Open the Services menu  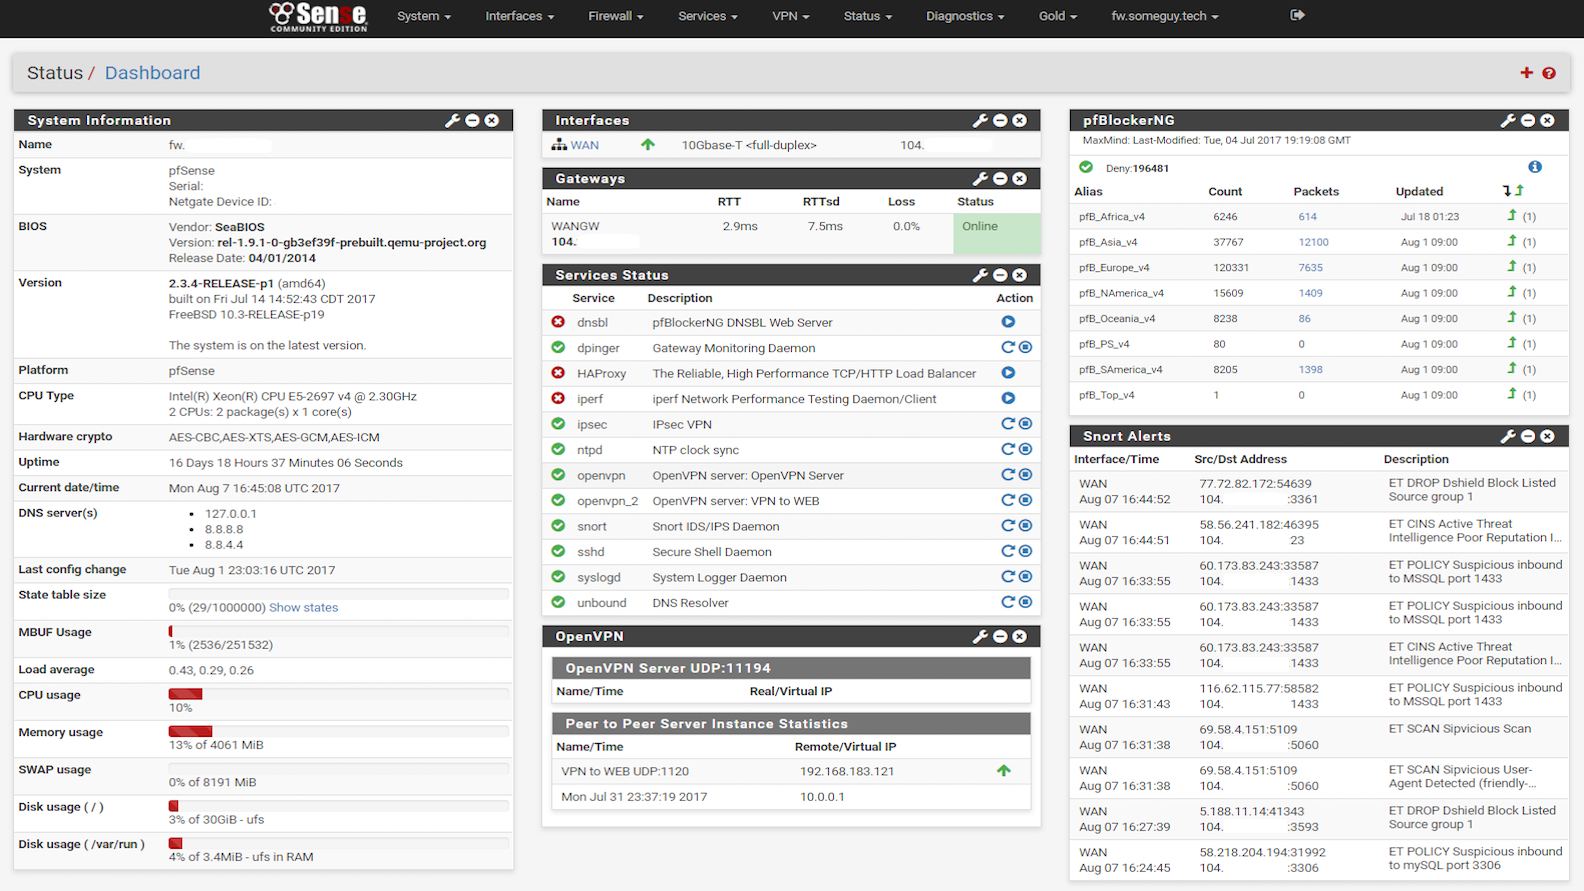pos(707,16)
